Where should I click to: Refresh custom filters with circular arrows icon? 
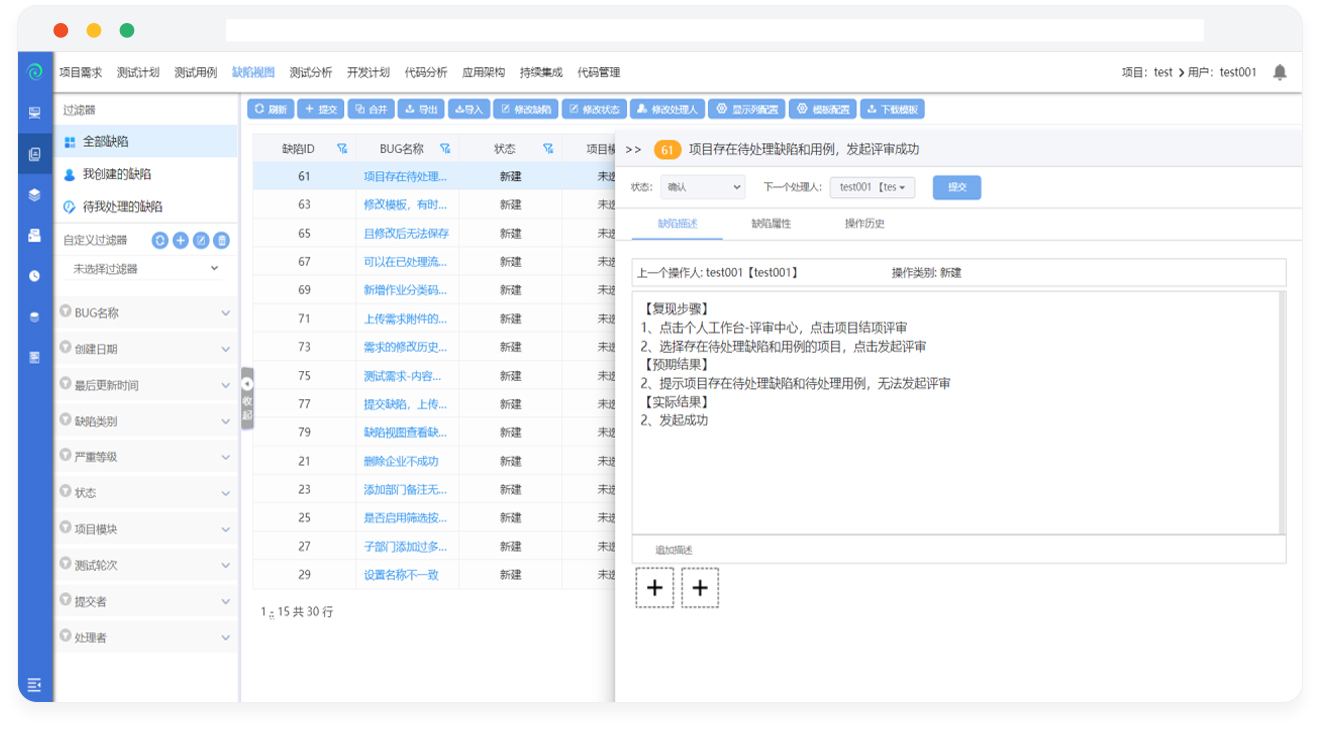(x=160, y=240)
